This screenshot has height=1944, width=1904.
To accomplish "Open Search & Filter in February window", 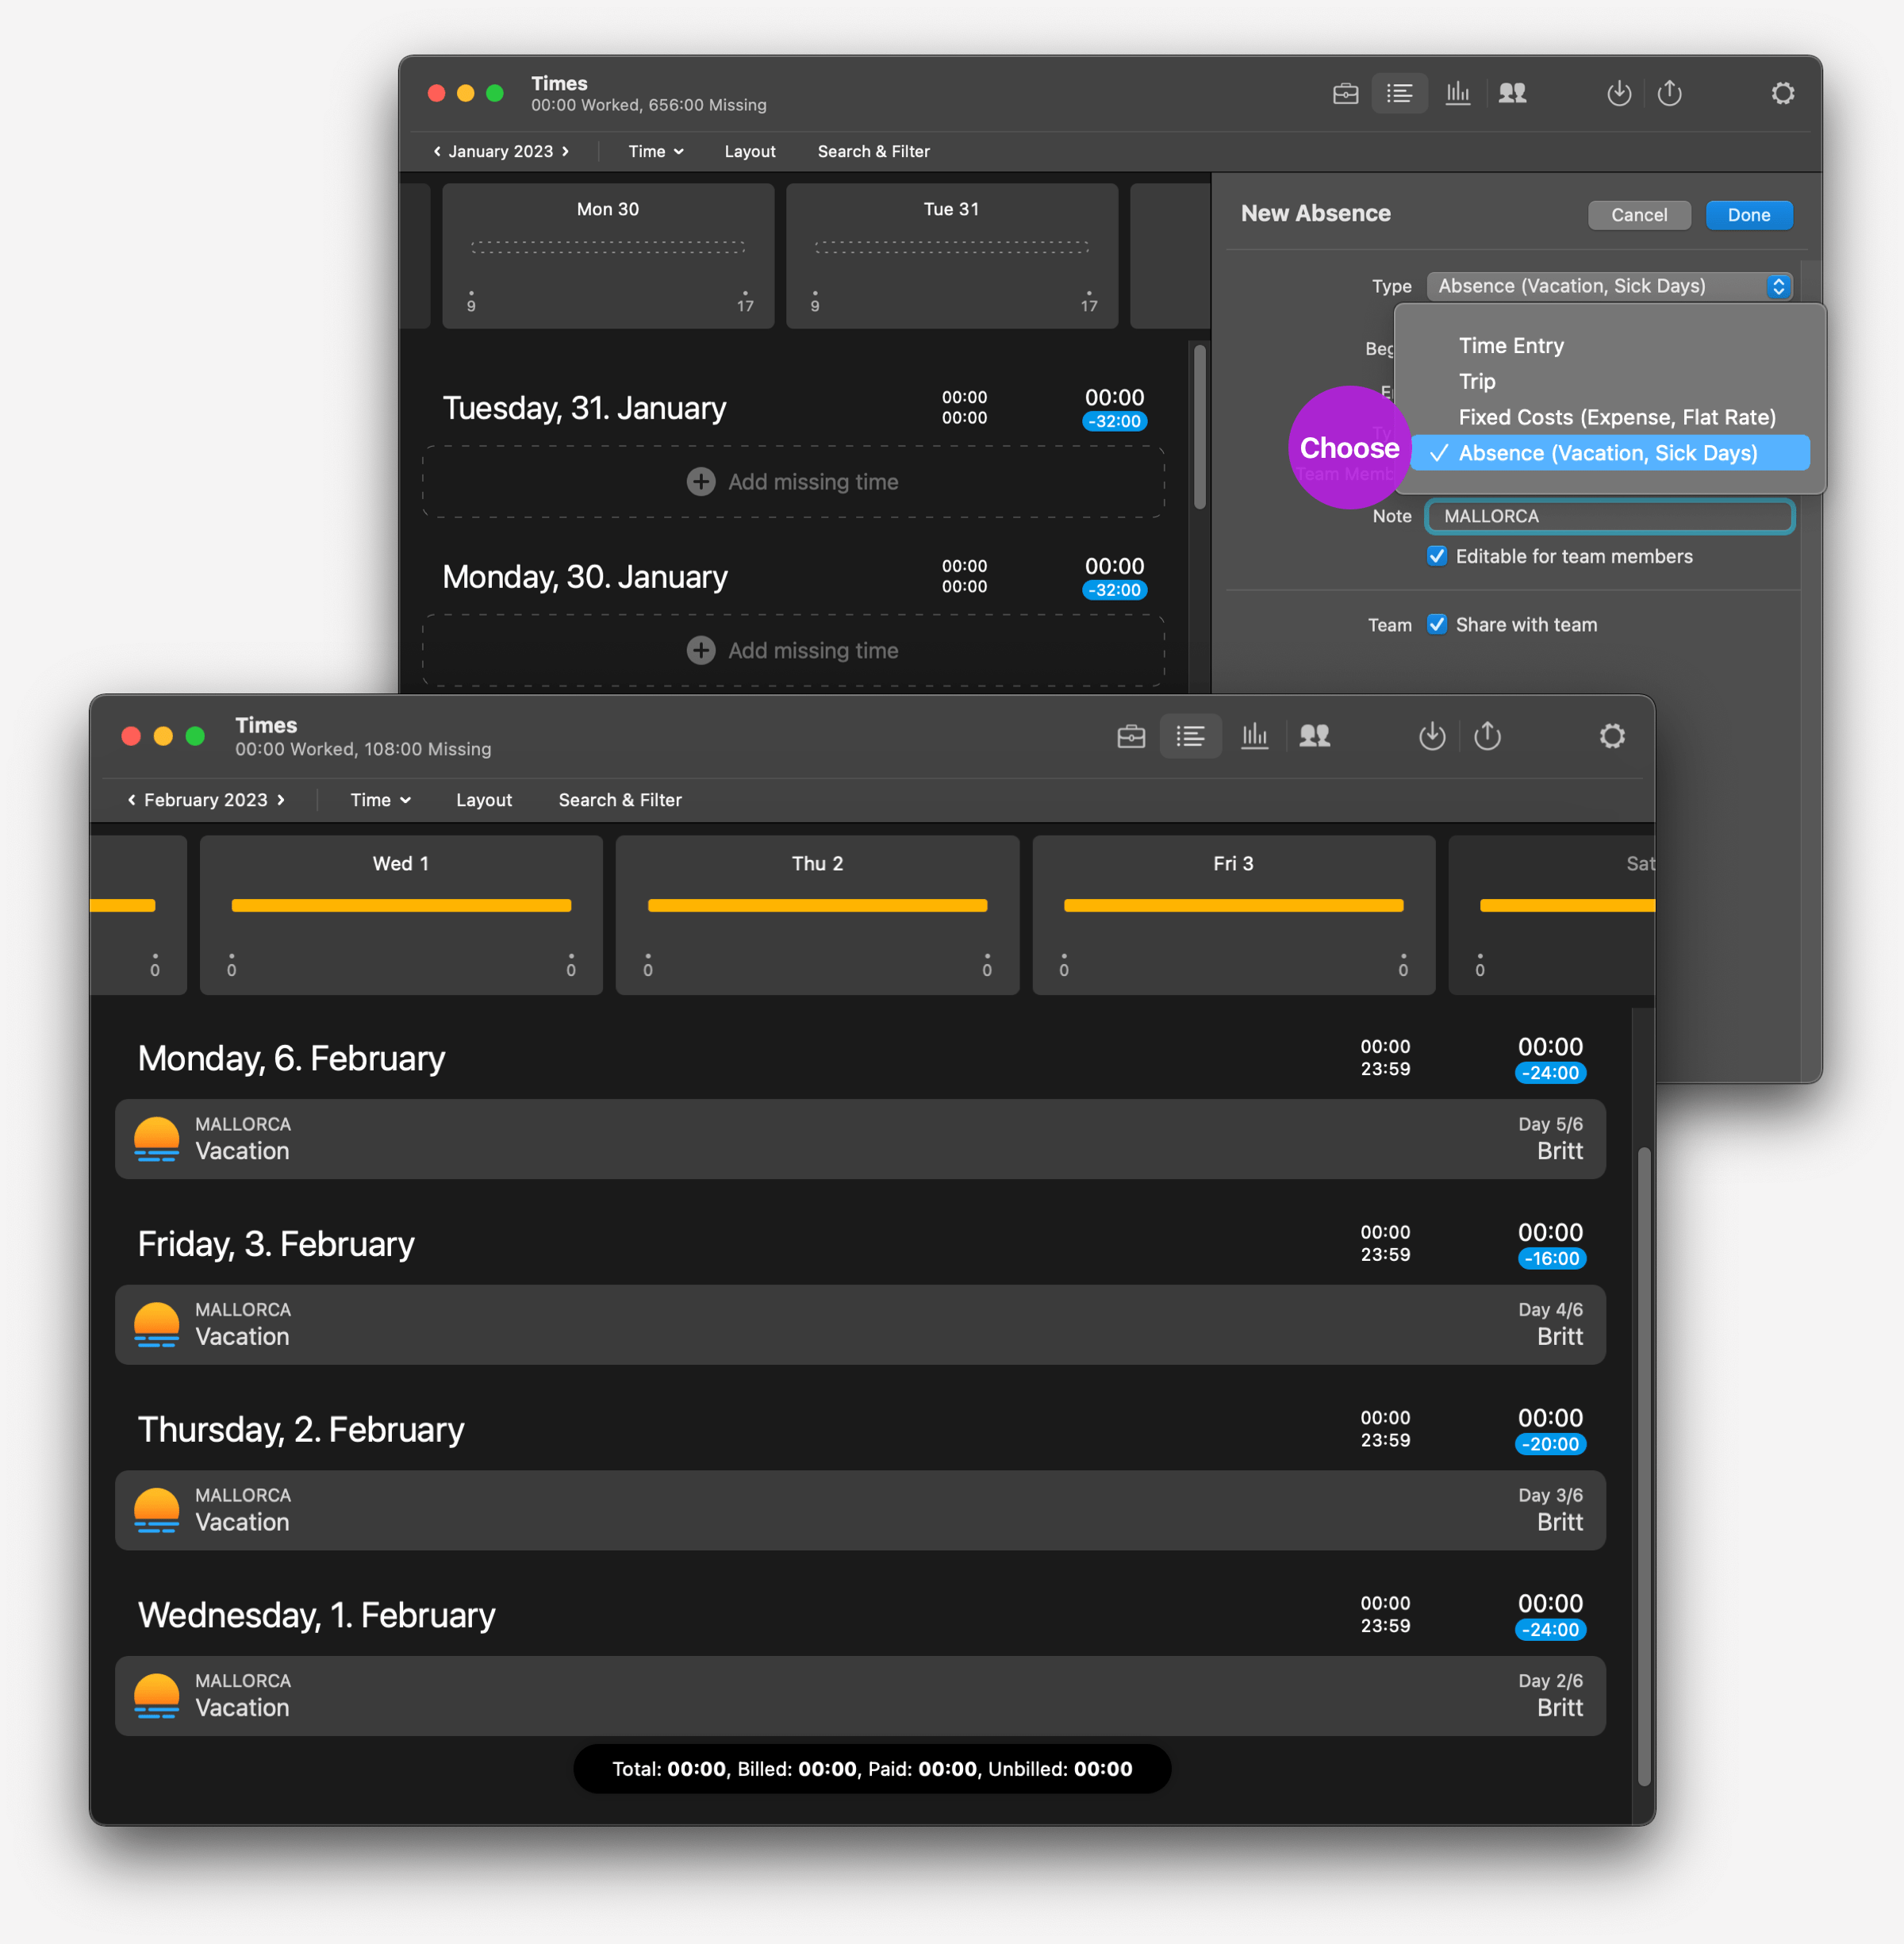I will tap(620, 800).
